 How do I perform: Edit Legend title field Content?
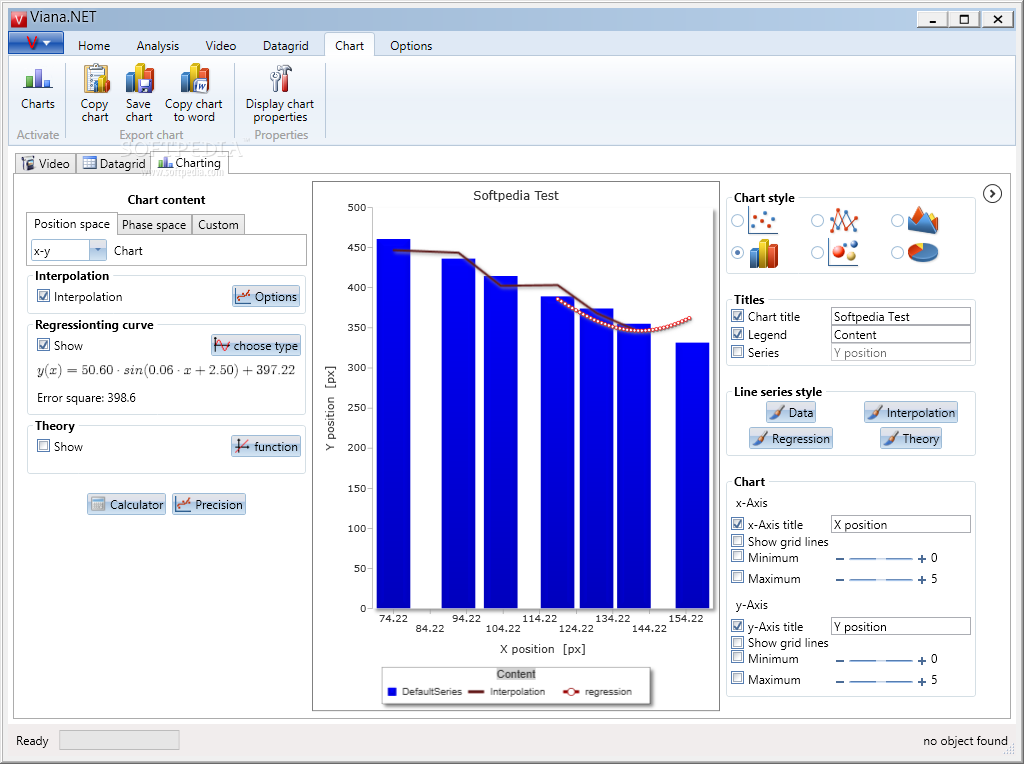901,335
